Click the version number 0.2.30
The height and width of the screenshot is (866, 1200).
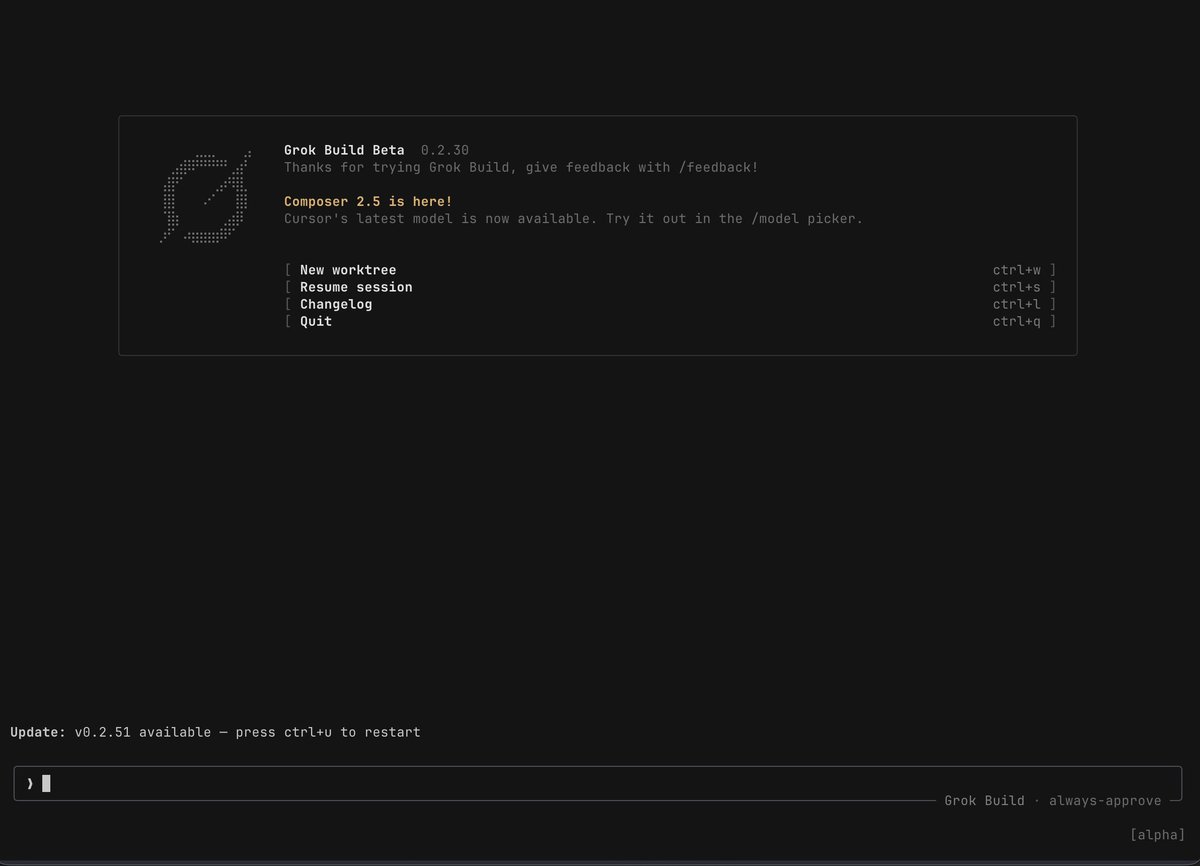445,150
